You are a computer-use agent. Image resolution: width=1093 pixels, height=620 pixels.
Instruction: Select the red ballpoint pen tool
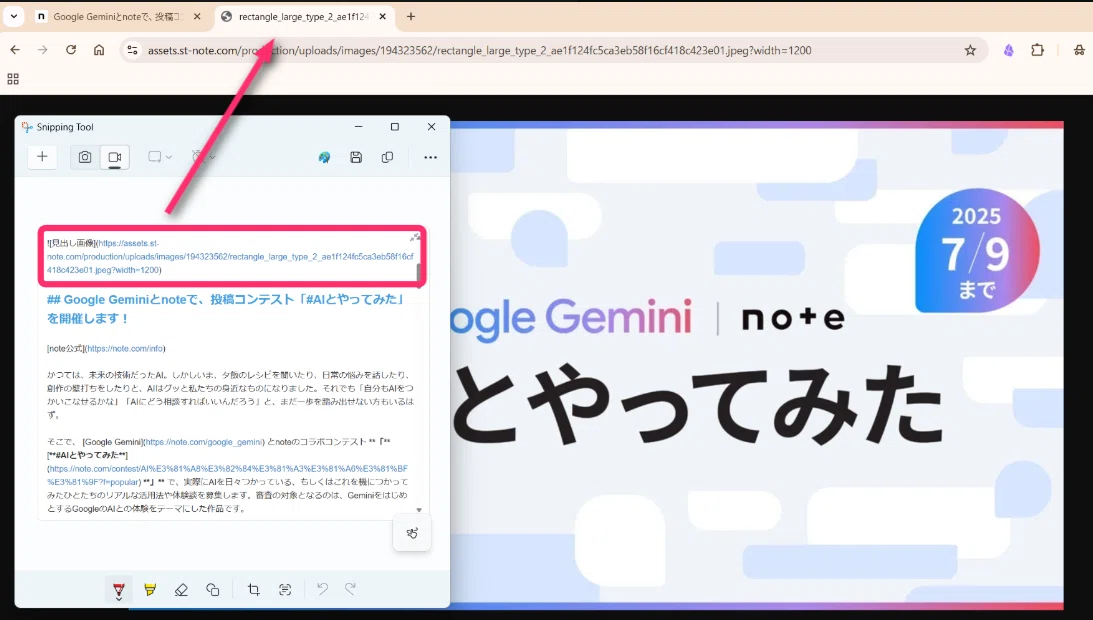click(x=119, y=590)
